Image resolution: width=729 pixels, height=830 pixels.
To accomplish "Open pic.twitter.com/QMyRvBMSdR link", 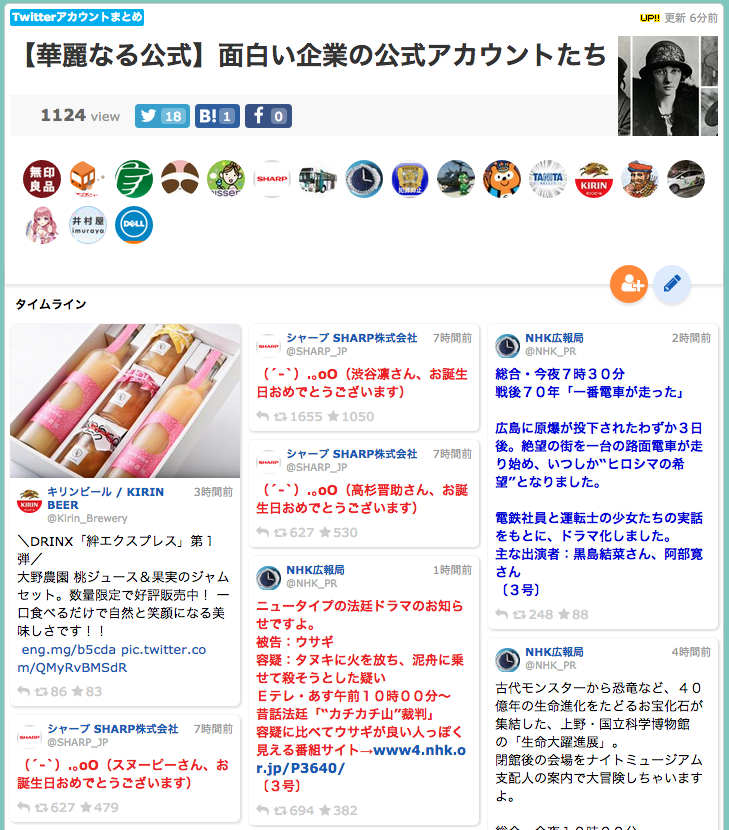I will click(x=112, y=658).
